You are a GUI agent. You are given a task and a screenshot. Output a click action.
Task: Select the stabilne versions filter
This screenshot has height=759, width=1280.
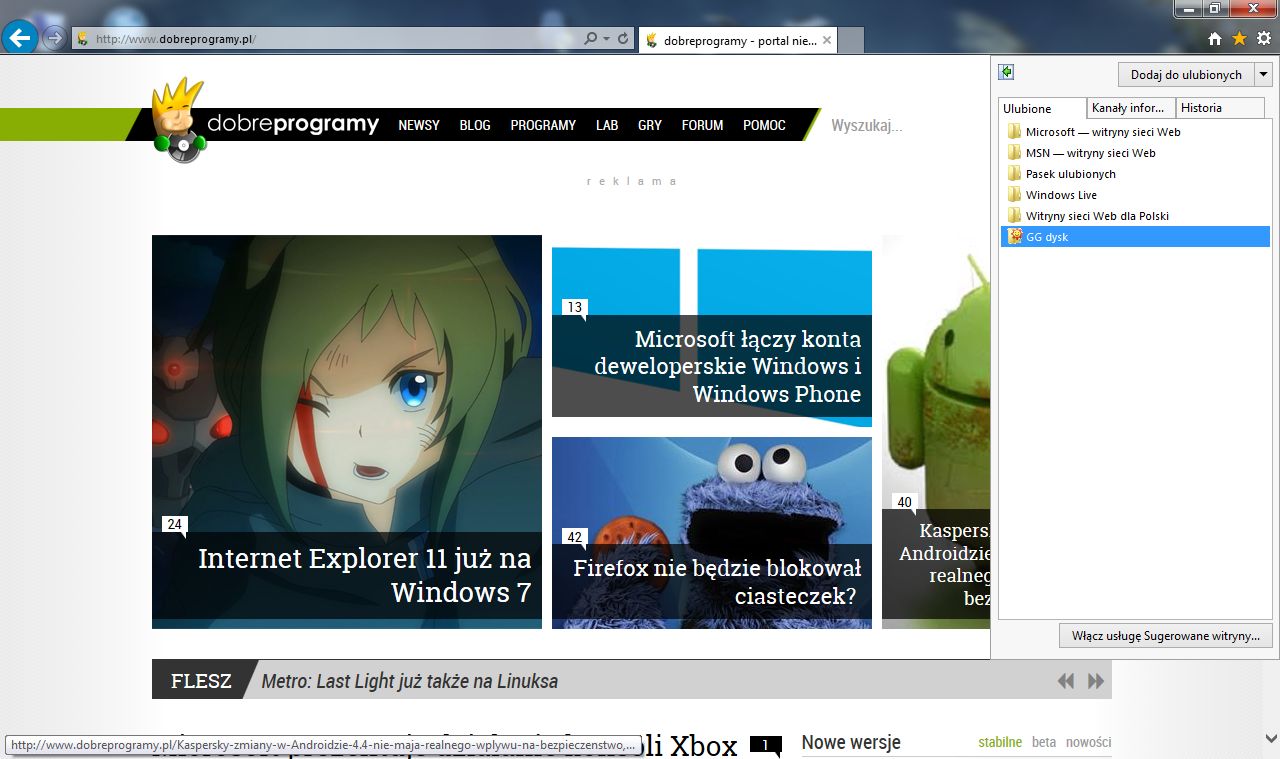pyautogui.click(x=1000, y=742)
